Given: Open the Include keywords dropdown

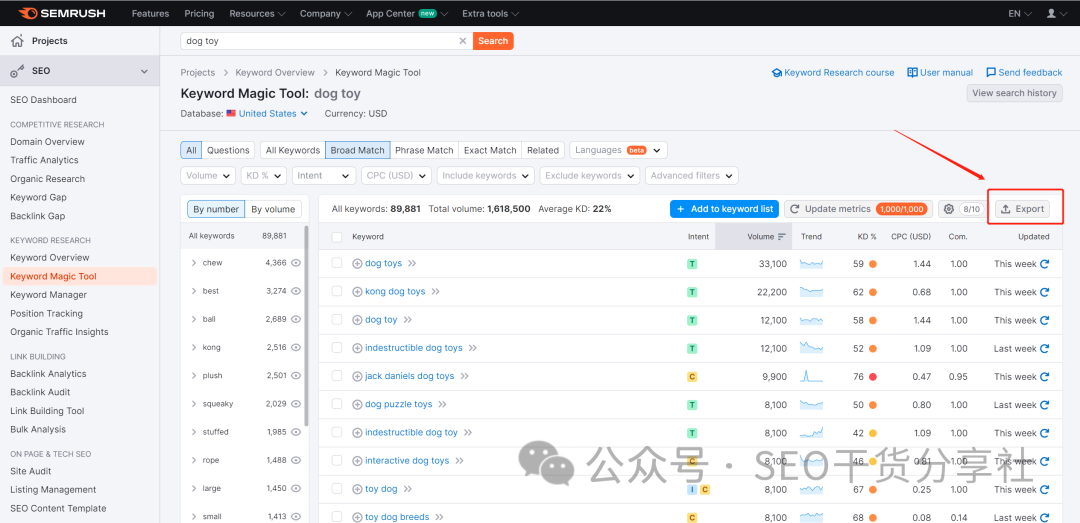Looking at the screenshot, I should (486, 176).
